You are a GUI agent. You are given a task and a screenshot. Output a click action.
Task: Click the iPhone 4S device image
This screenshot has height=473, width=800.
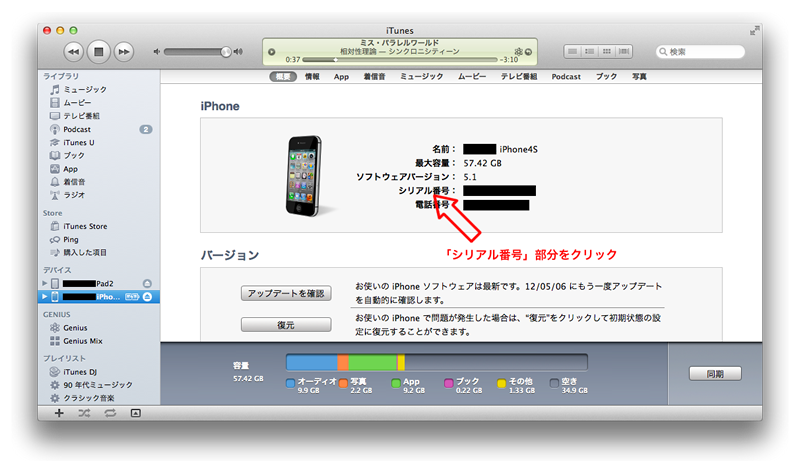(x=305, y=176)
